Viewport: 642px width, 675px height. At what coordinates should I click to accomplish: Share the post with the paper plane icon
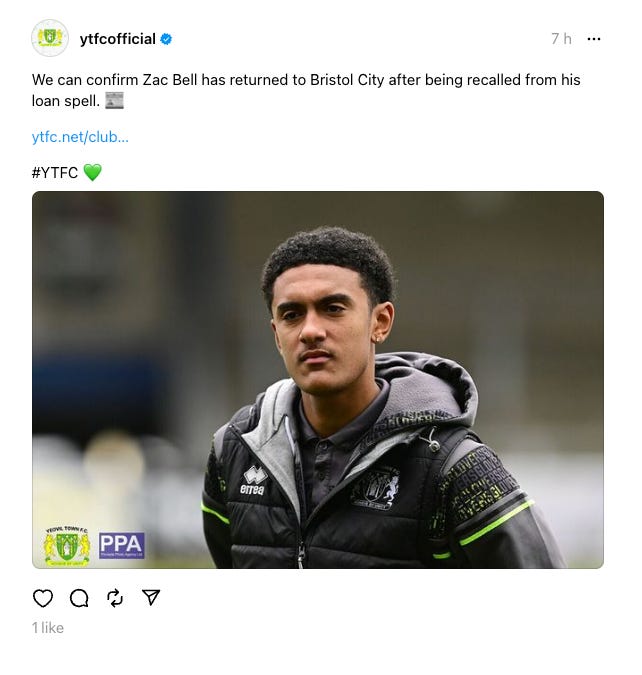(151, 598)
